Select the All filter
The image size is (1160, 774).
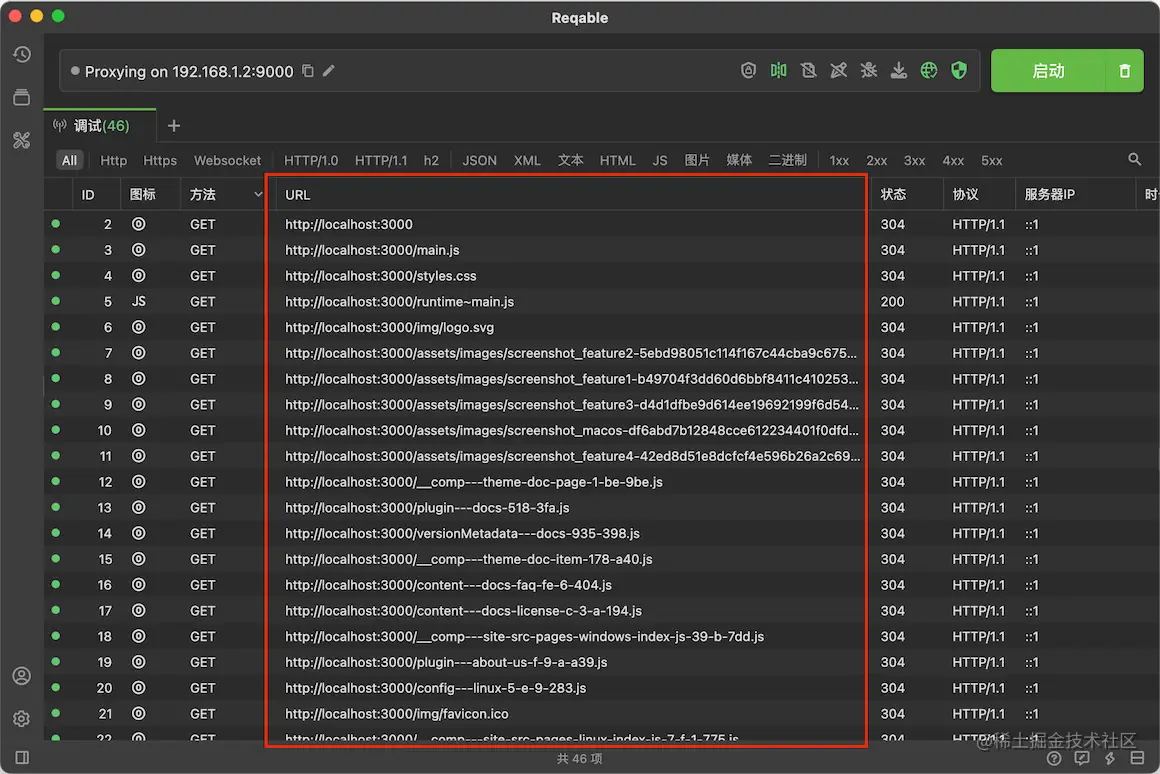coord(70,161)
